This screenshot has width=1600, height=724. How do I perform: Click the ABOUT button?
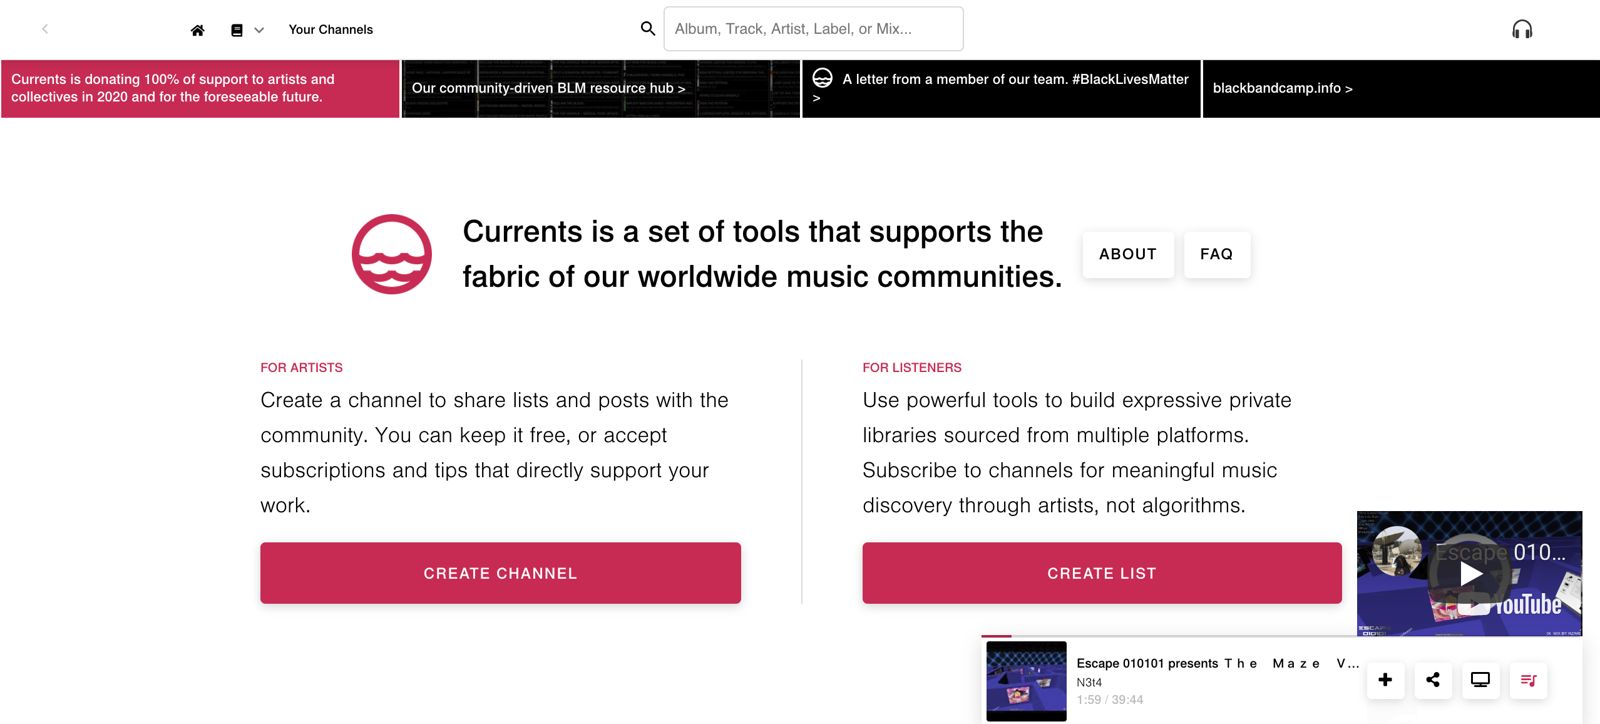[x=1128, y=254]
